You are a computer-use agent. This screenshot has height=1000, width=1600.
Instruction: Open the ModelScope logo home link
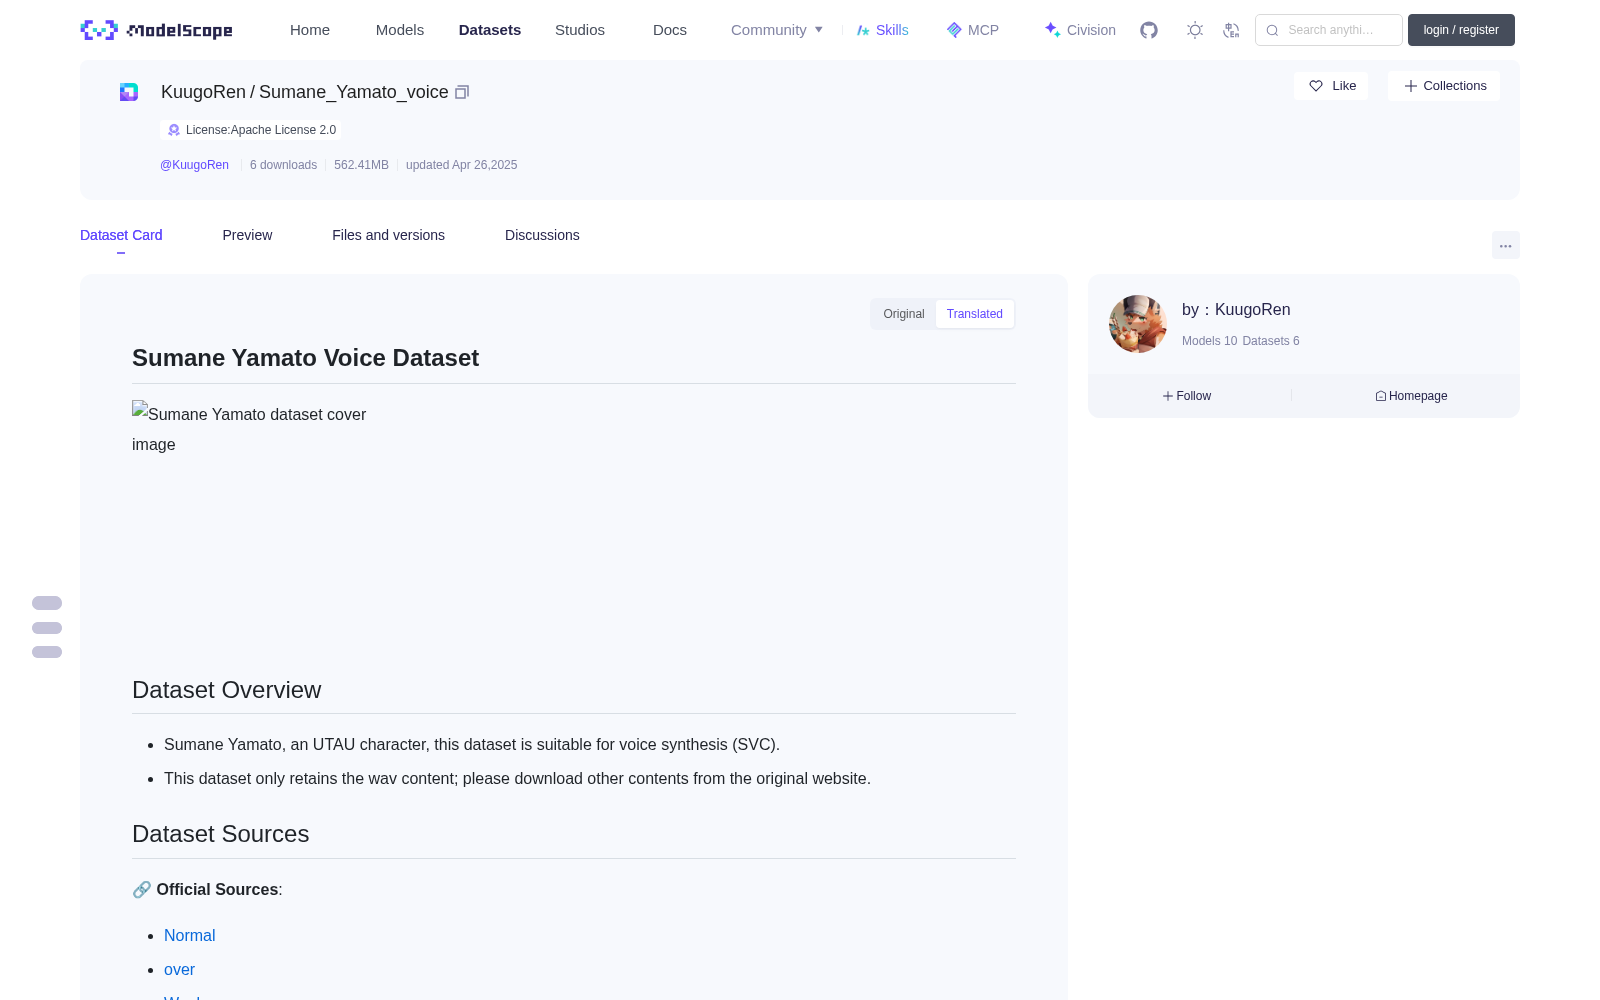click(x=157, y=30)
